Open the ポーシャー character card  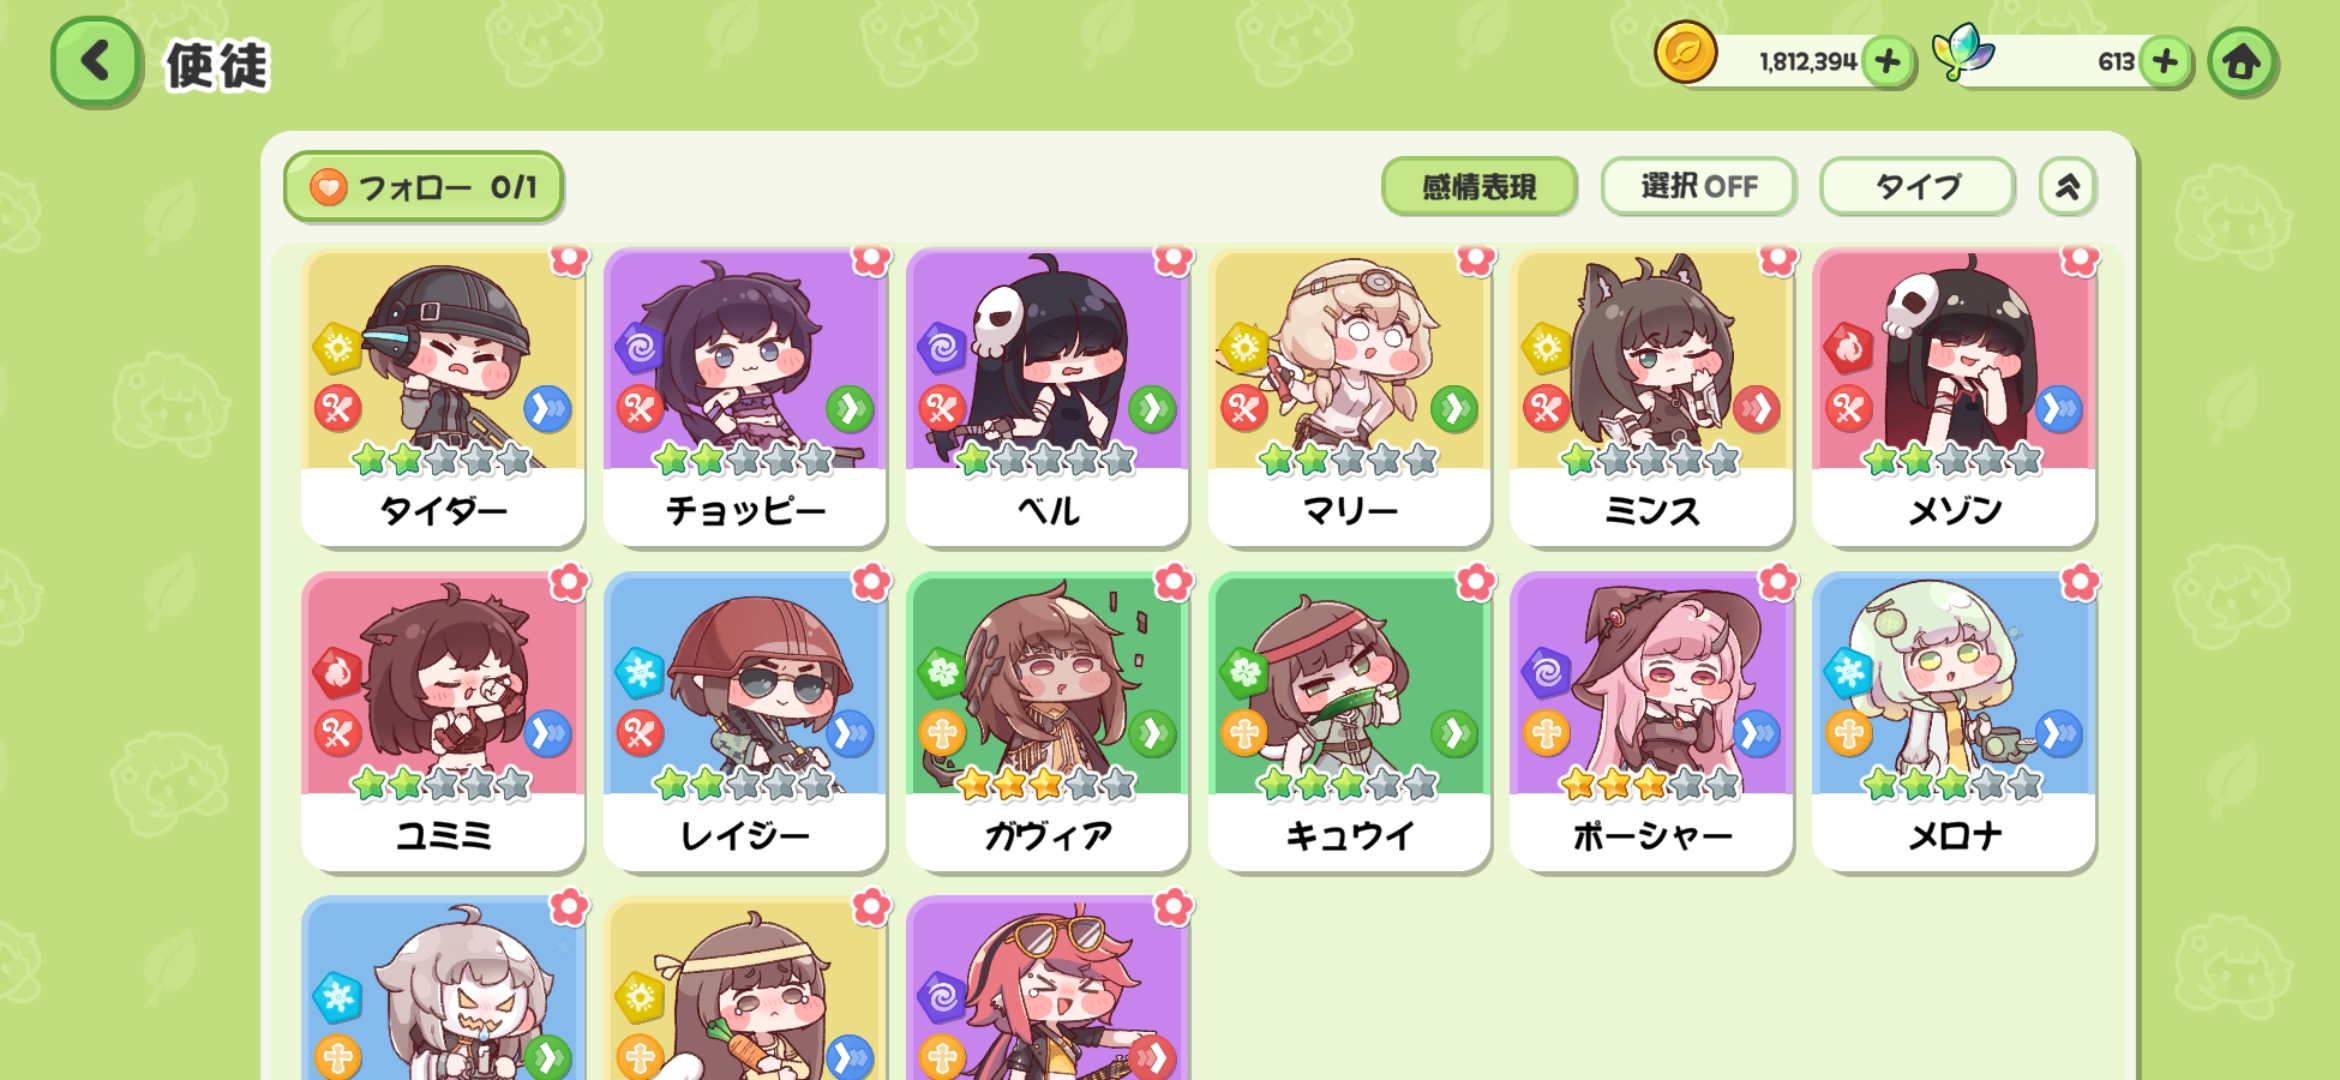tap(1651, 722)
